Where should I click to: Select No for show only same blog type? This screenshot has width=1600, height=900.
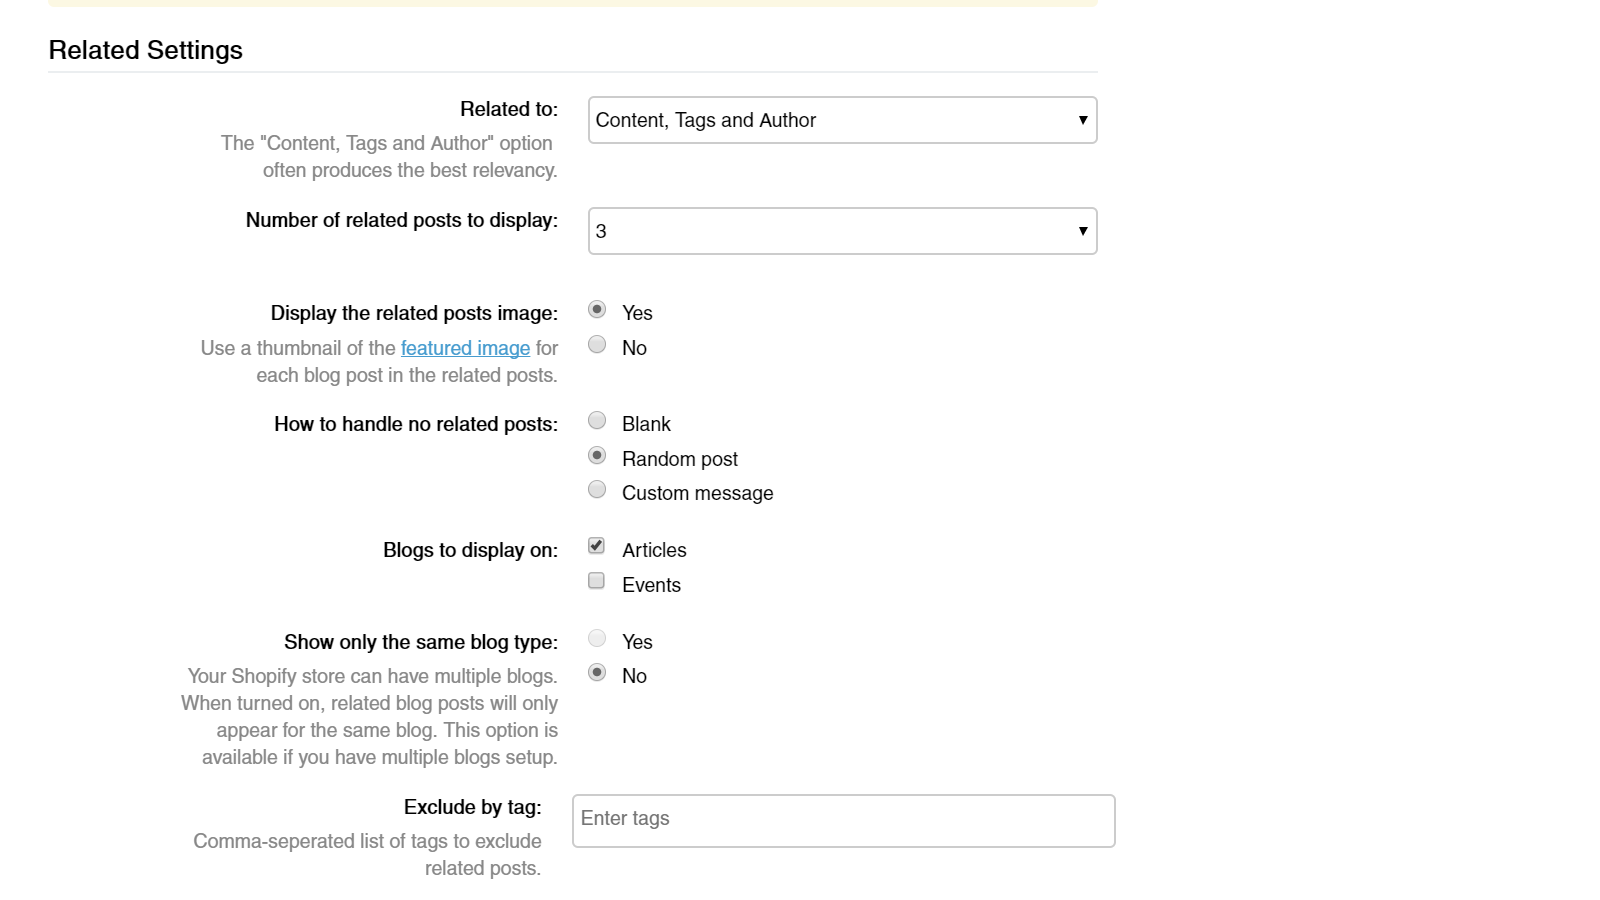[x=597, y=672]
